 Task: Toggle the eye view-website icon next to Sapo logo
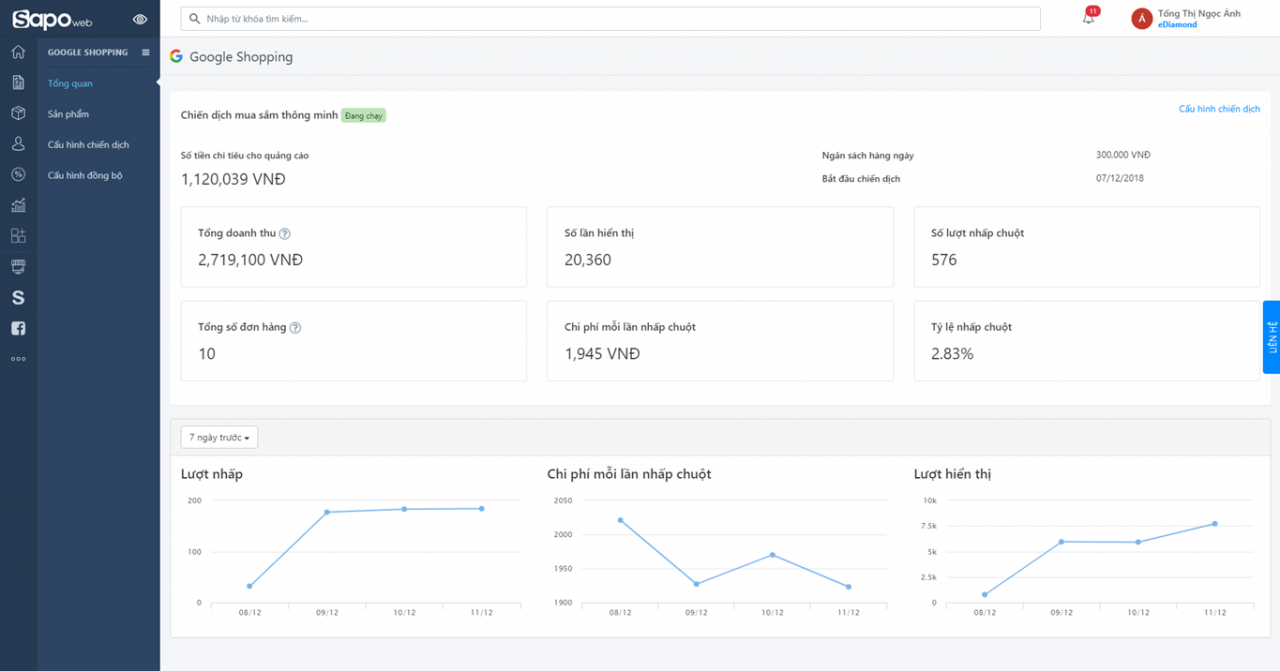[139, 19]
